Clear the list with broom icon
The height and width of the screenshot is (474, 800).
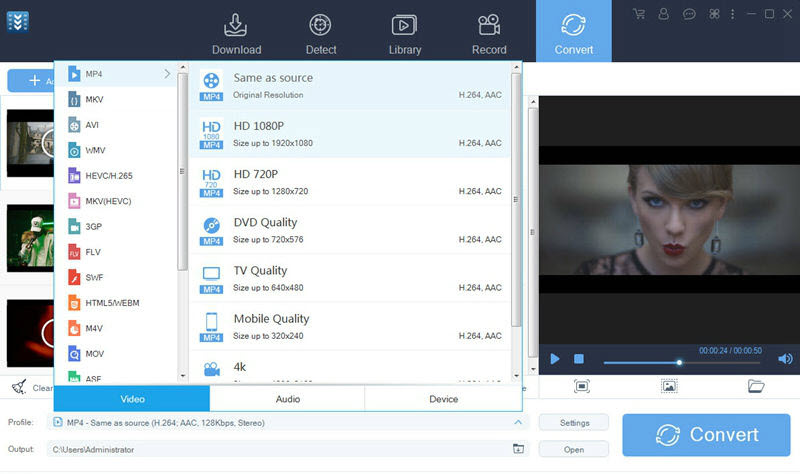click(x=19, y=387)
